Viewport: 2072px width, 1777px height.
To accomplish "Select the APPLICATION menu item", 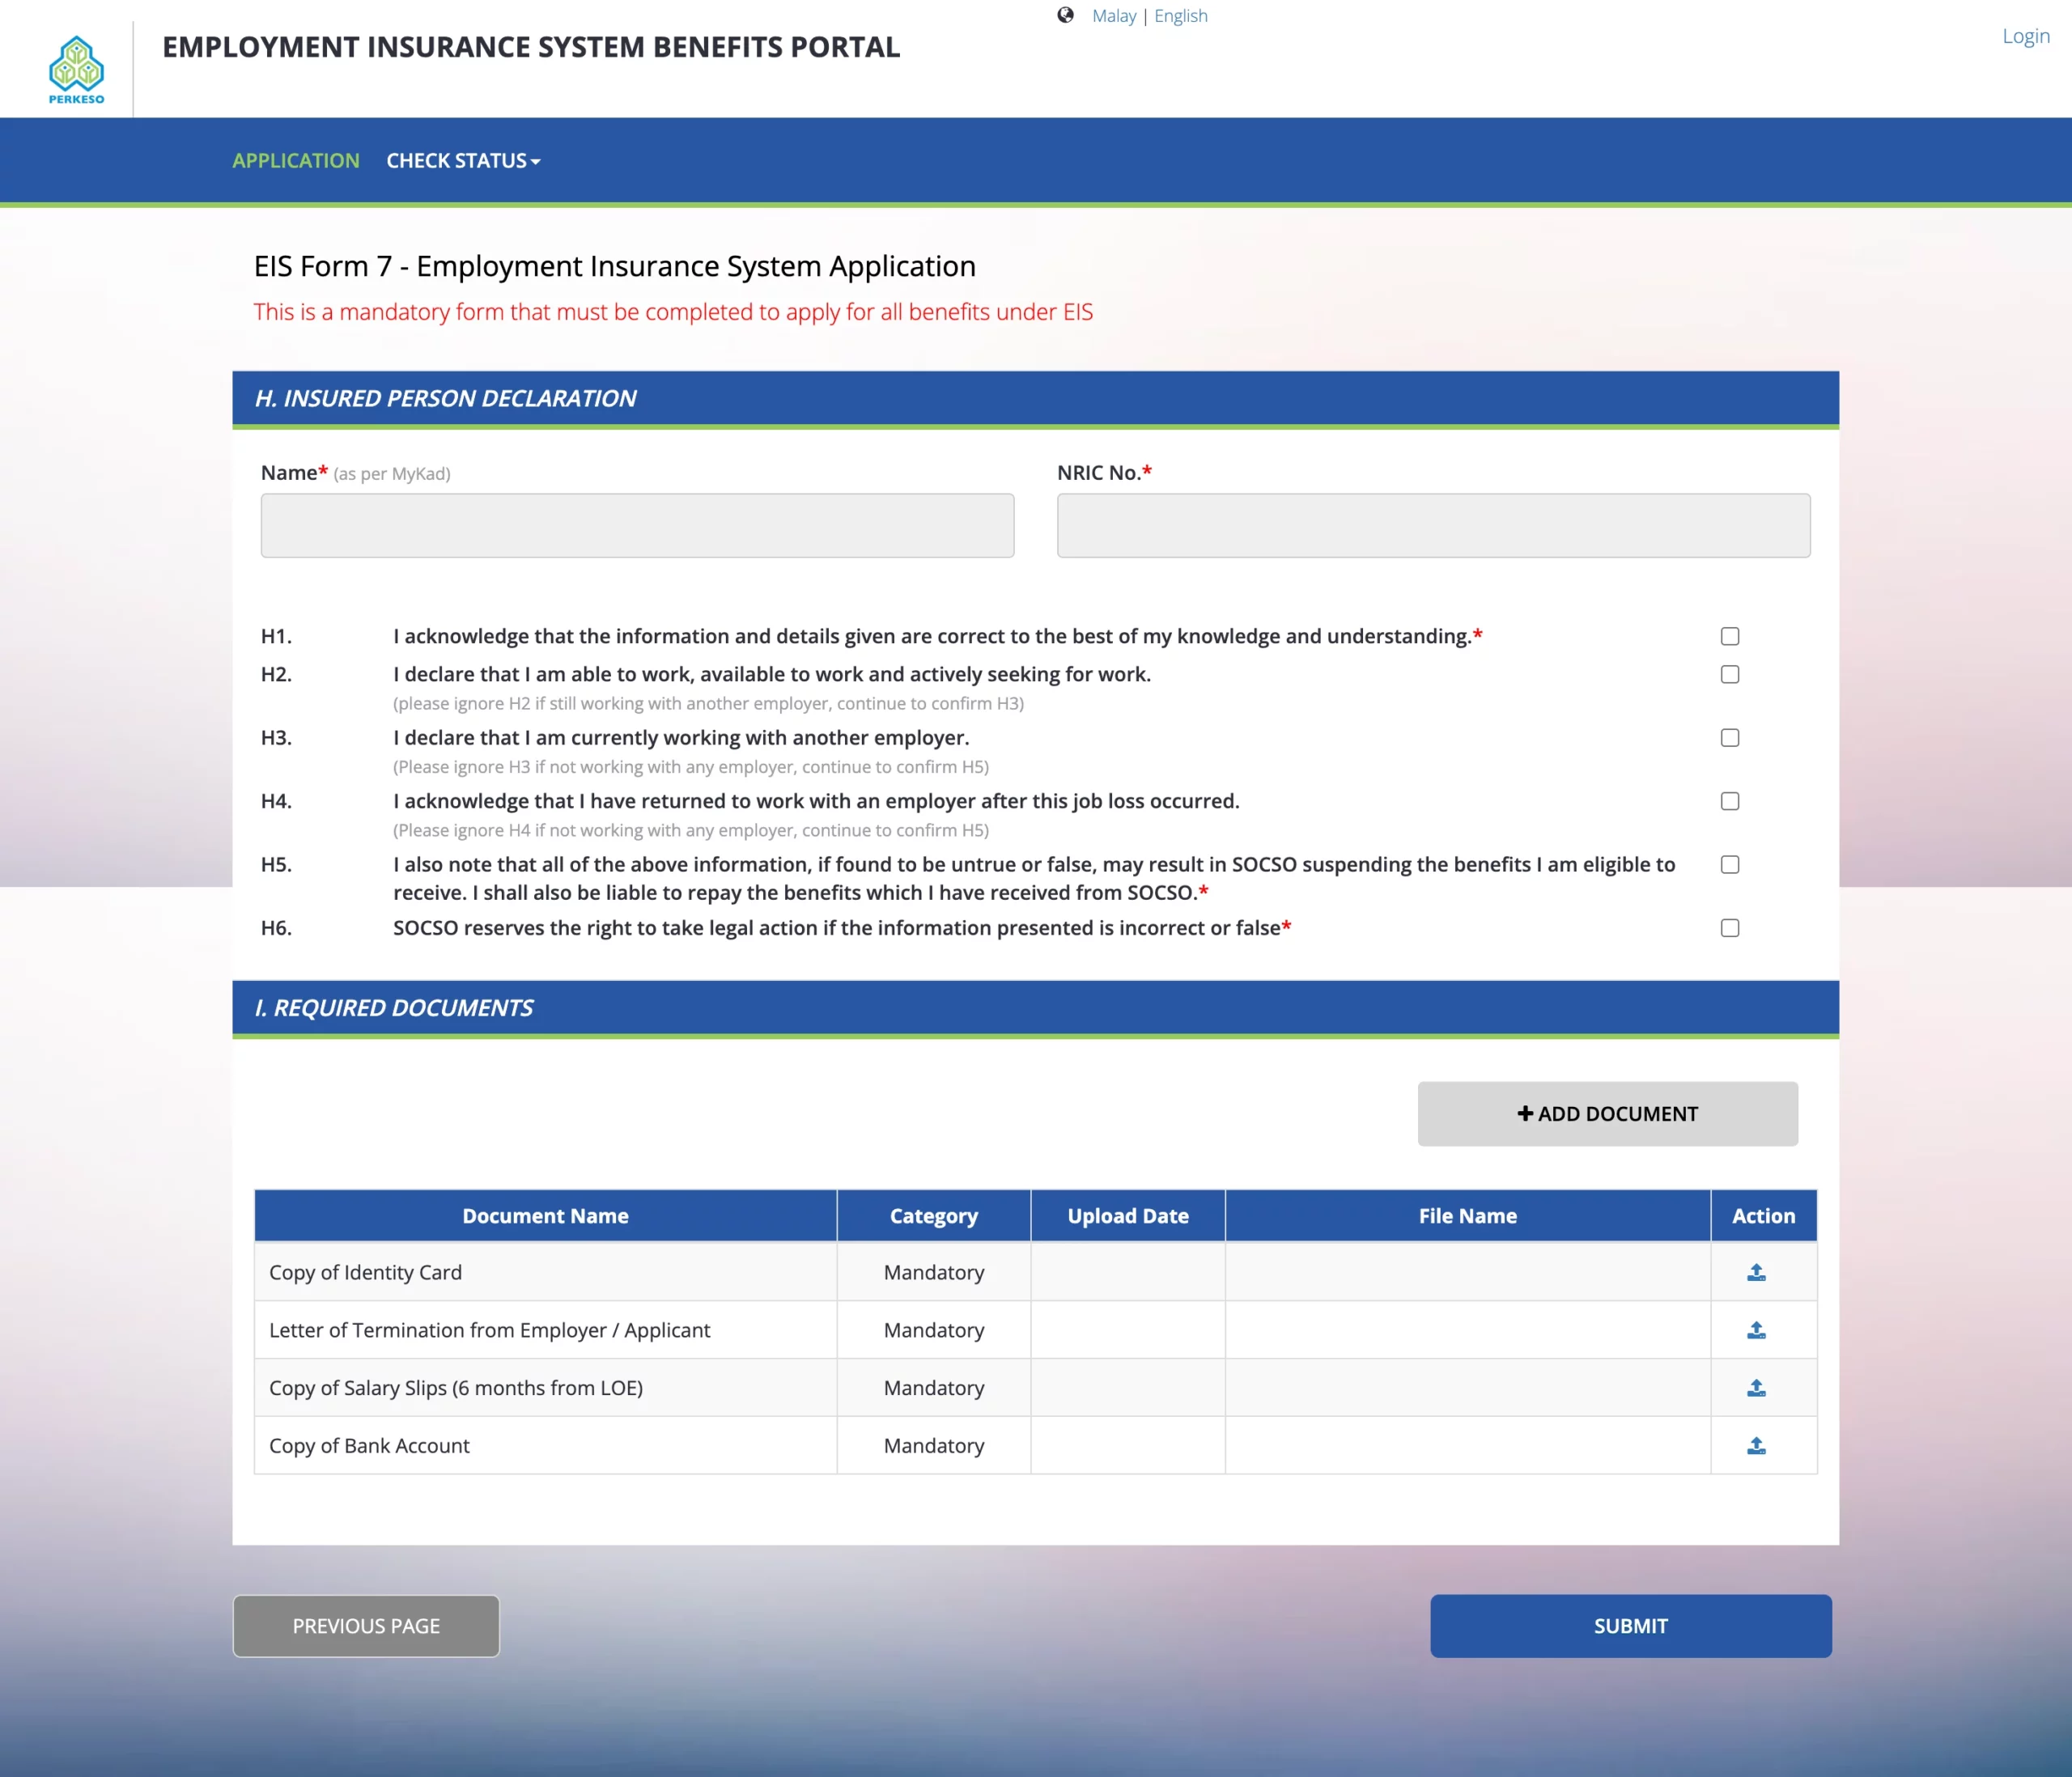I will pyautogui.click(x=295, y=160).
